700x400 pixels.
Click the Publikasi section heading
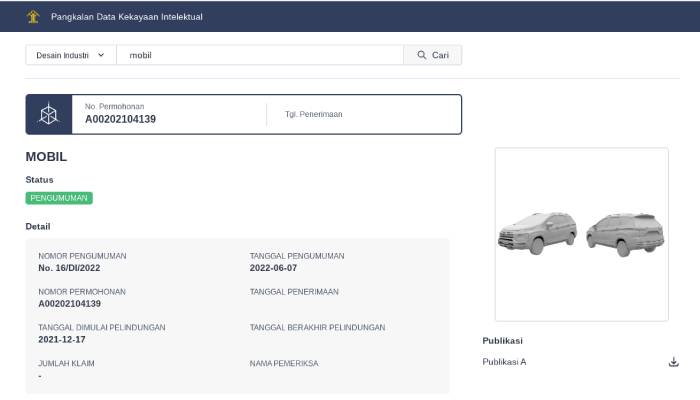tap(502, 341)
